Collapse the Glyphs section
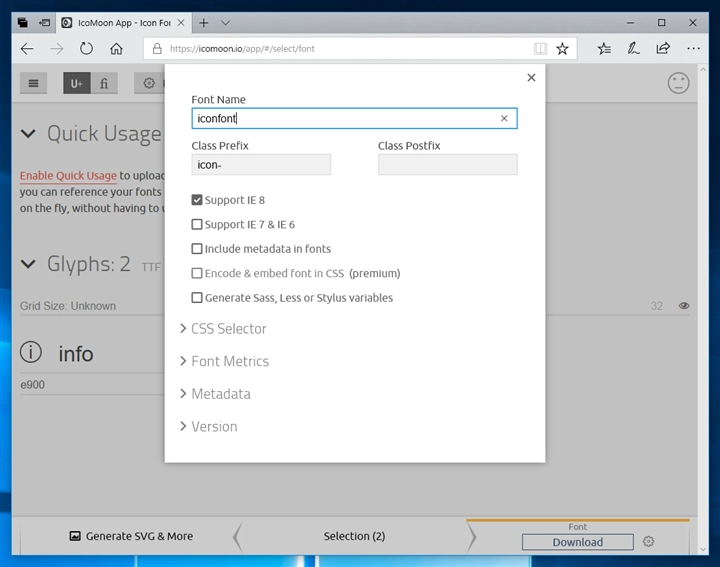This screenshot has height=567, width=720. click(28, 264)
